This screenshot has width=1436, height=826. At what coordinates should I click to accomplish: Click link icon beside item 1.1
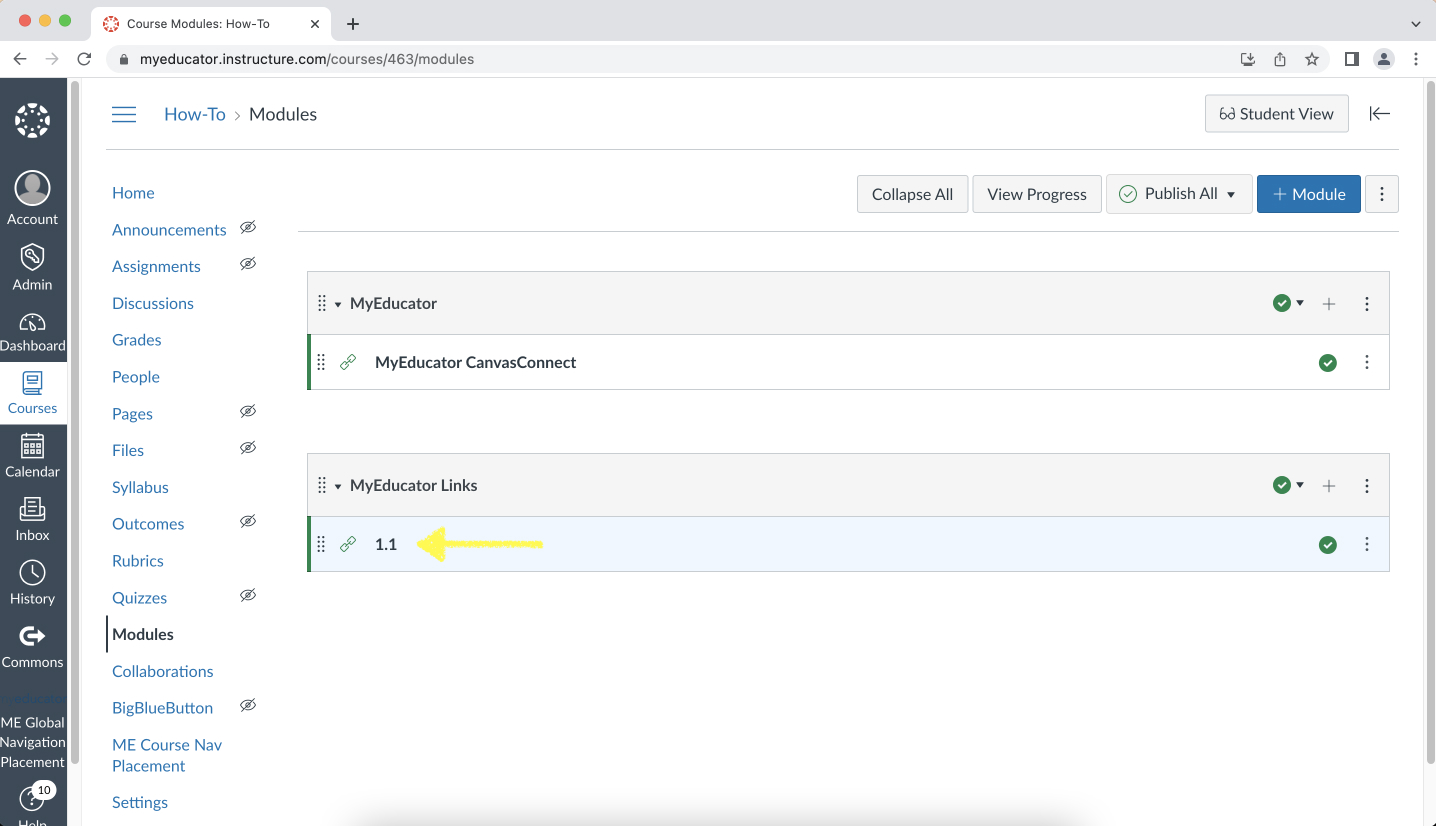click(348, 544)
